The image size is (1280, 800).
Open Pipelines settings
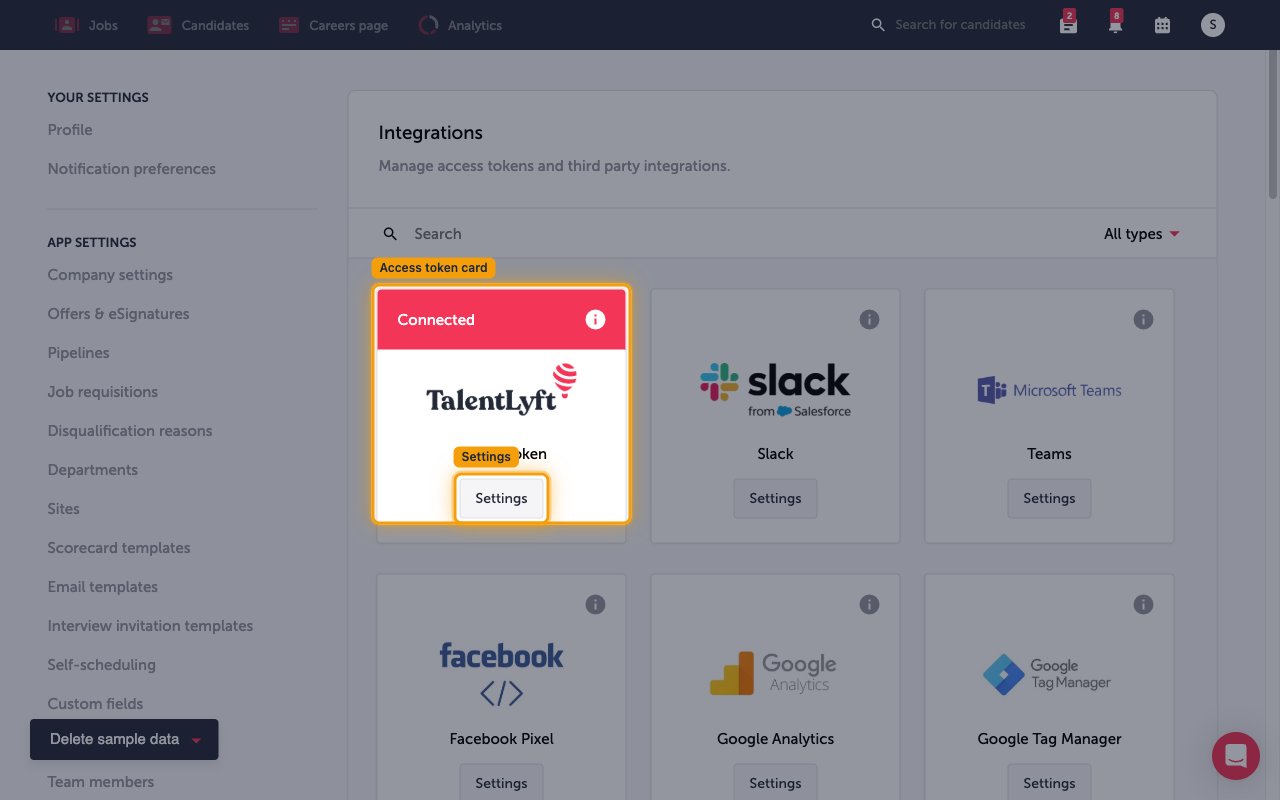(78, 353)
